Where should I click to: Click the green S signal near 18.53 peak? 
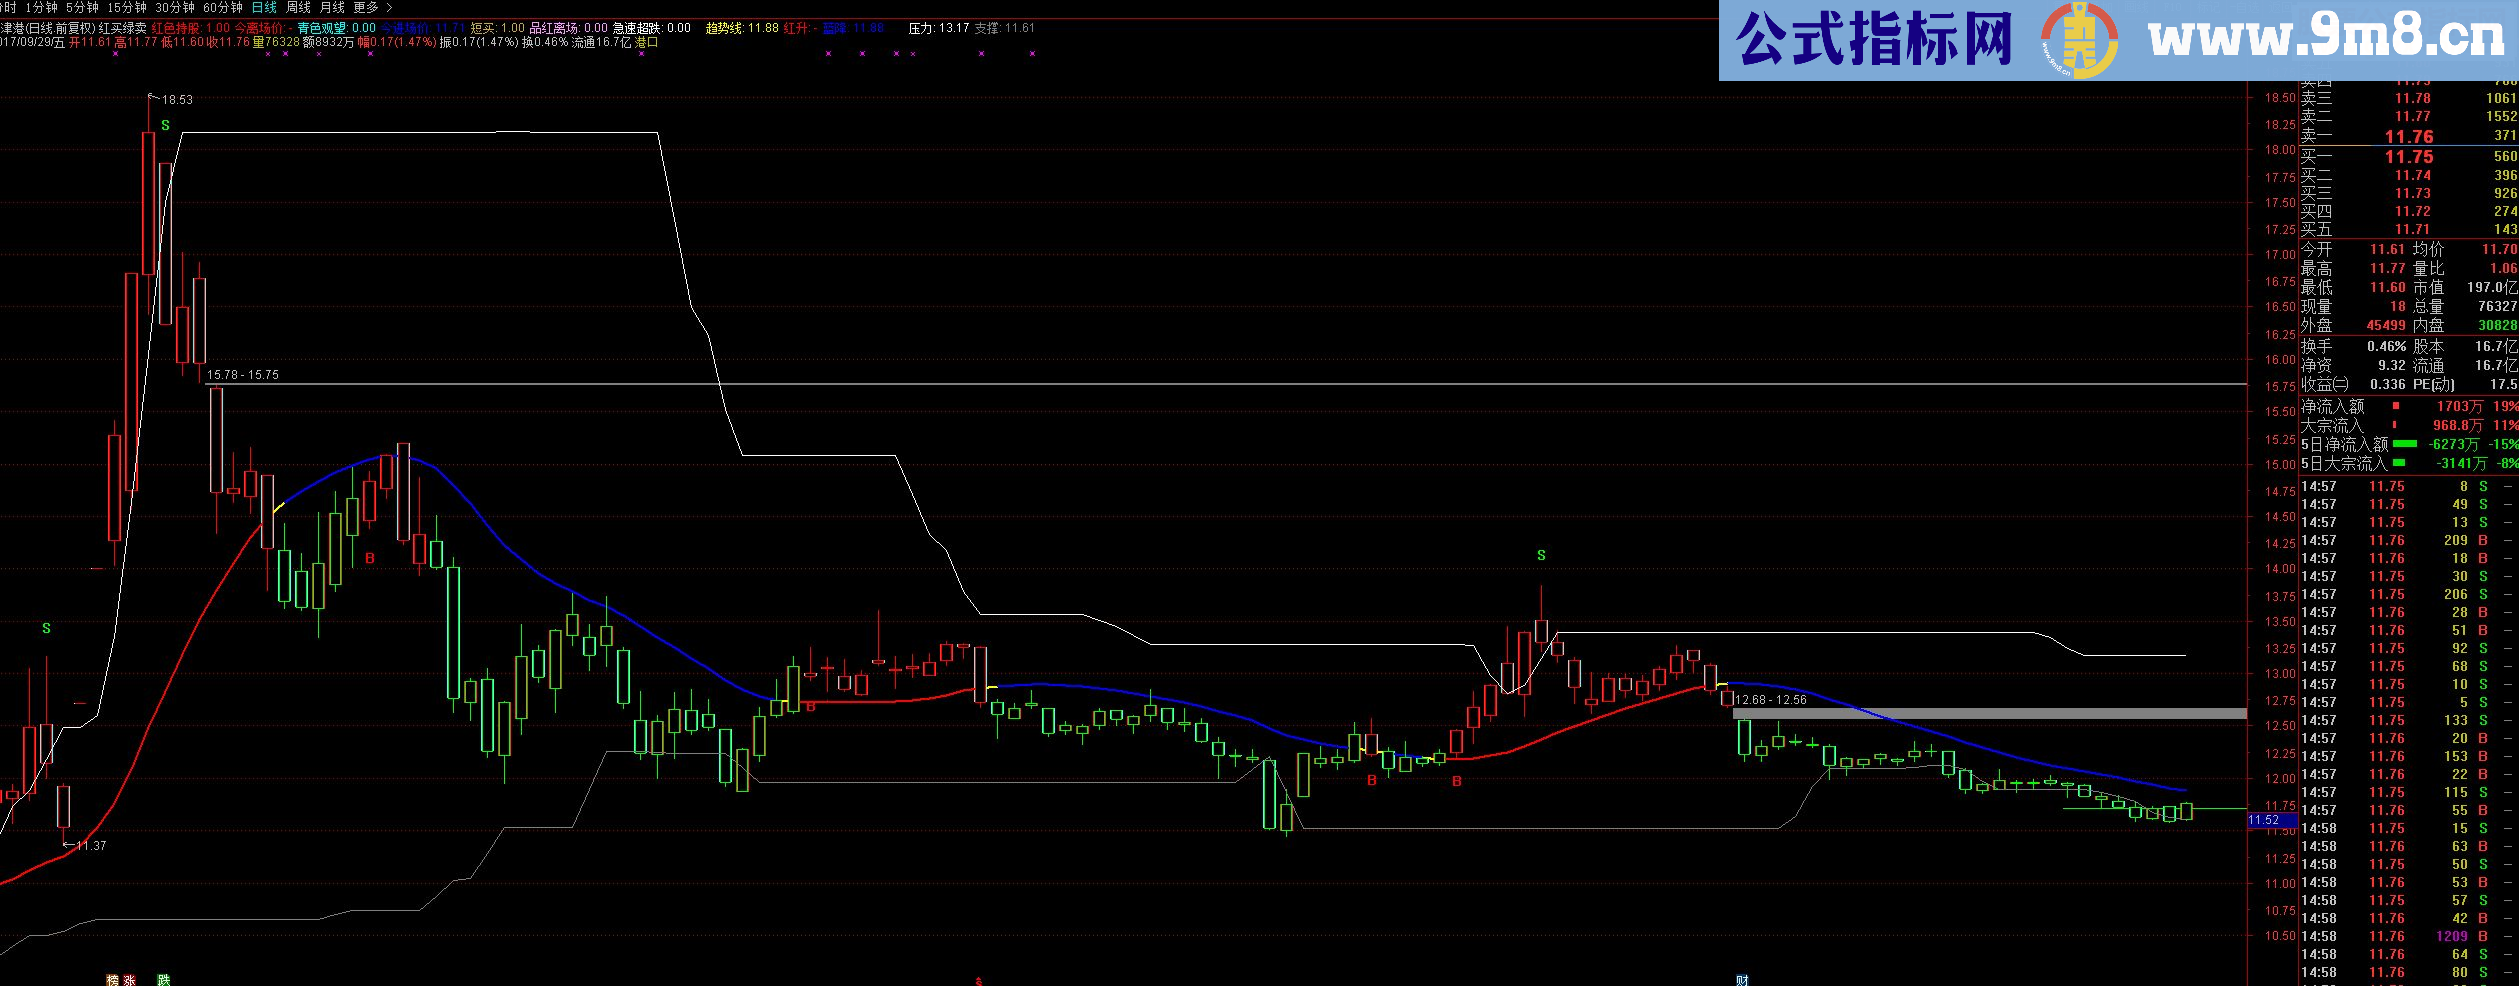point(166,126)
